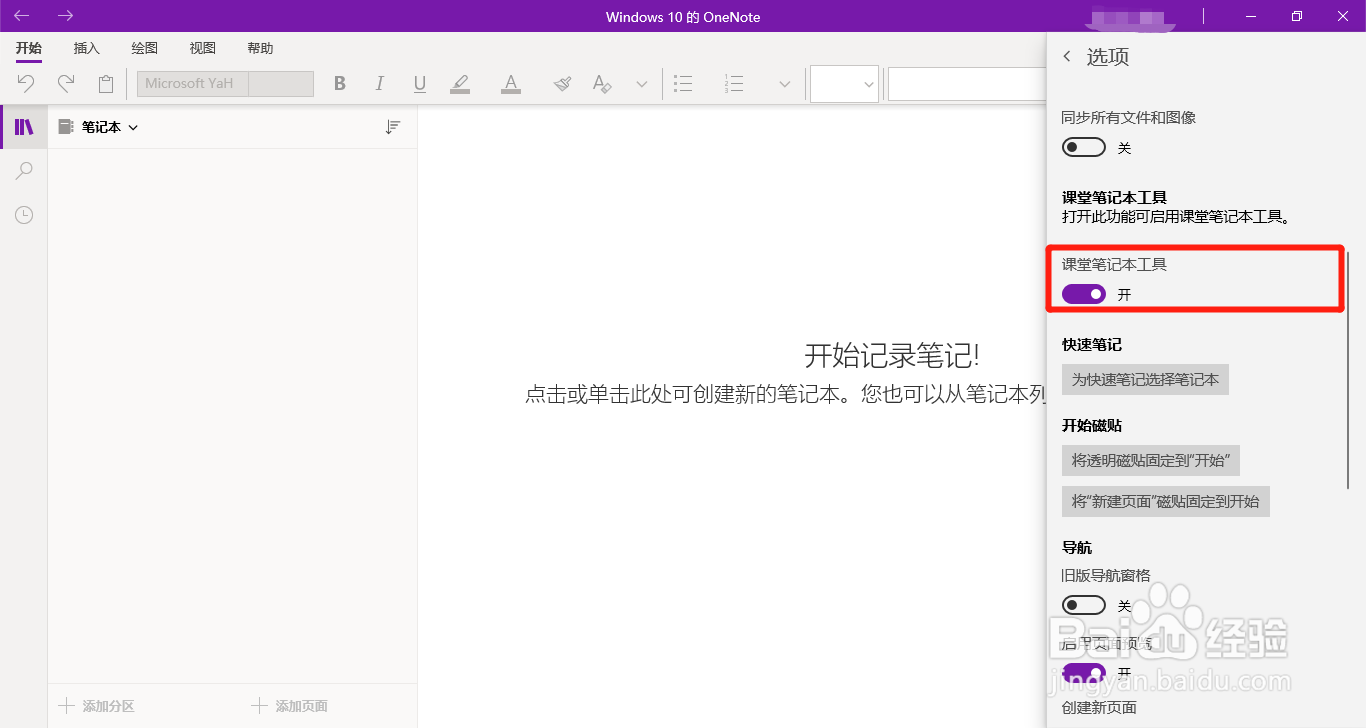This screenshot has width=1366, height=728.
Task: Open recent notes clock icon
Action: click(24, 215)
